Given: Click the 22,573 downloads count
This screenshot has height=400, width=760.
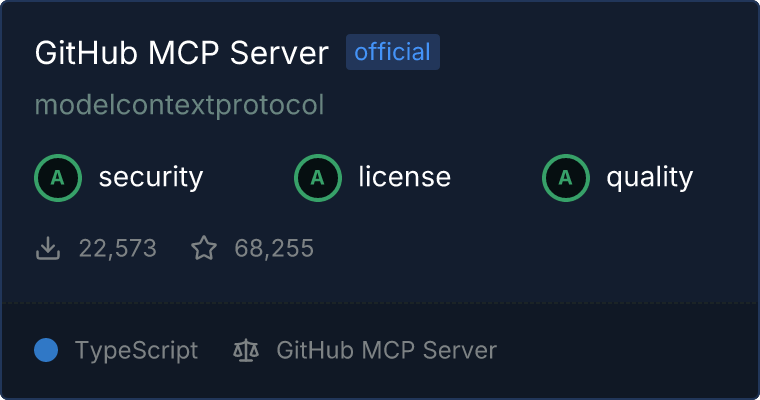Looking at the screenshot, I should 118,248.
